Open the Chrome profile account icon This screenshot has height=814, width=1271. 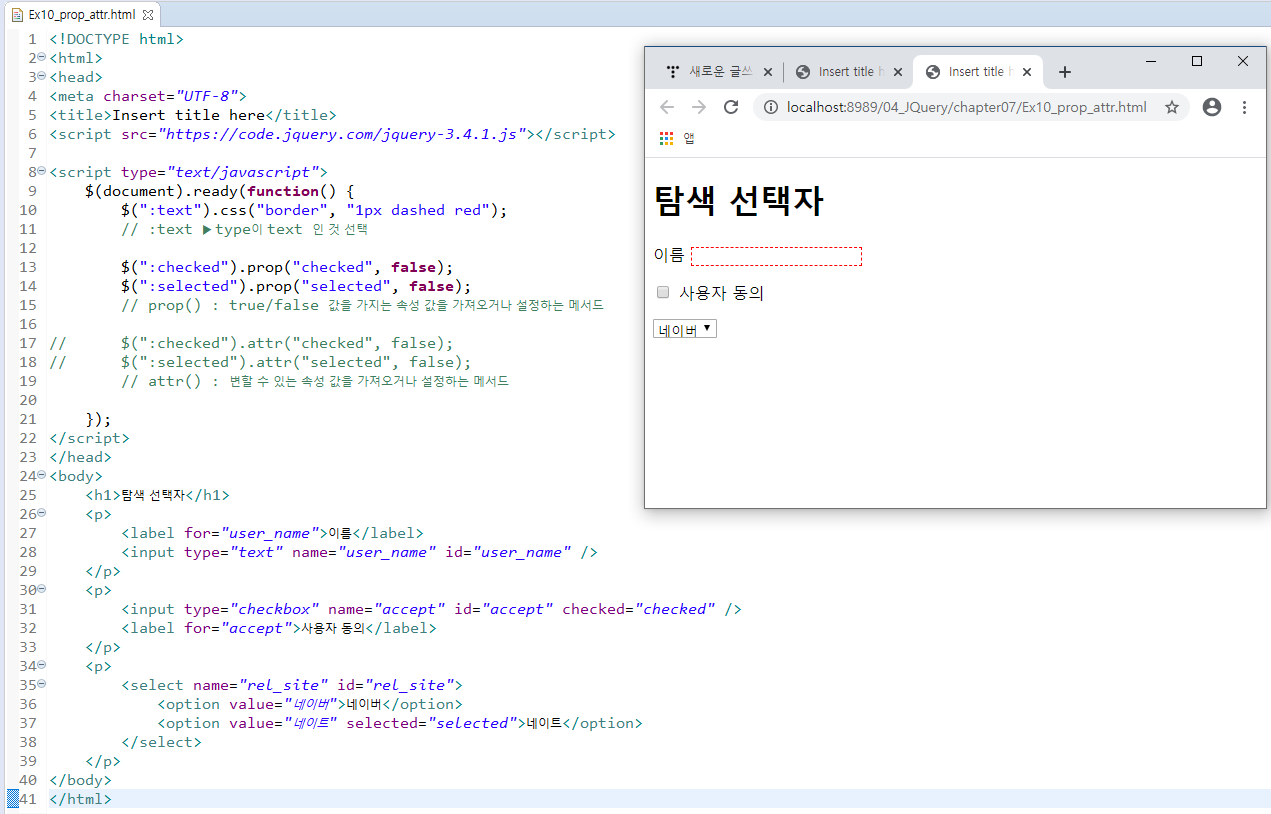tap(1212, 107)
